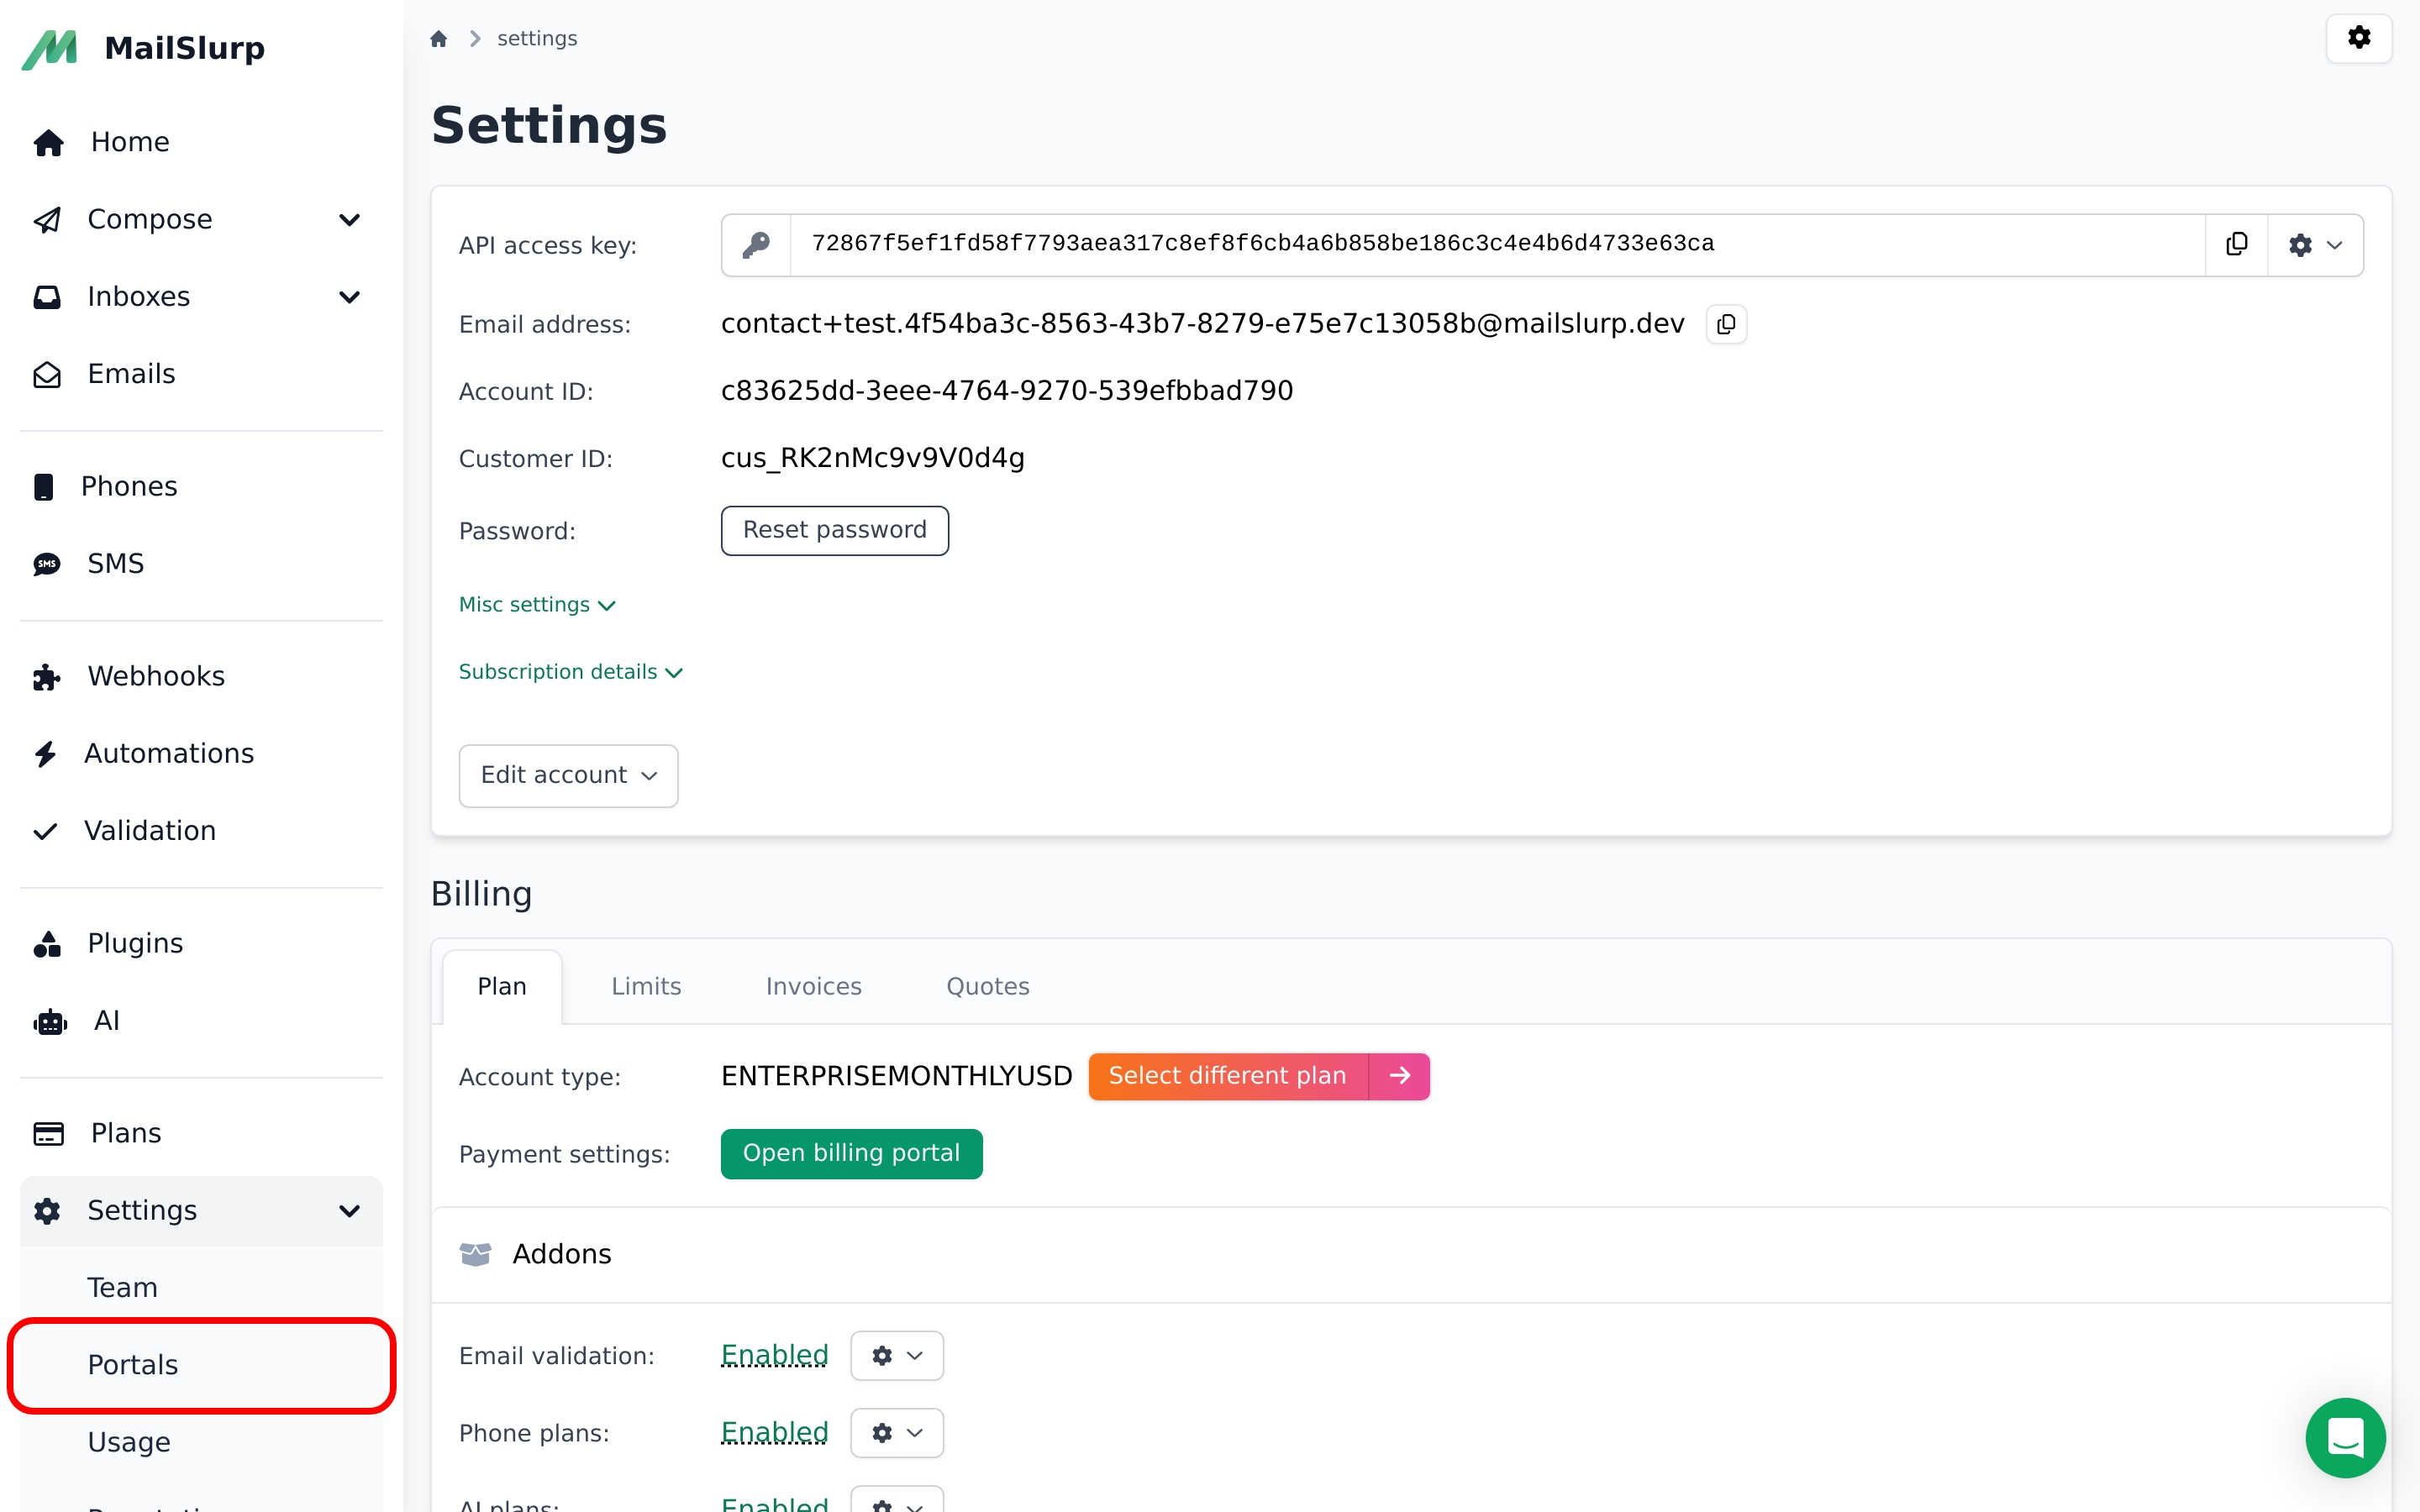Click the plan arrow icon button
The image size is (2420, 1512).
coord(1399,1076)
